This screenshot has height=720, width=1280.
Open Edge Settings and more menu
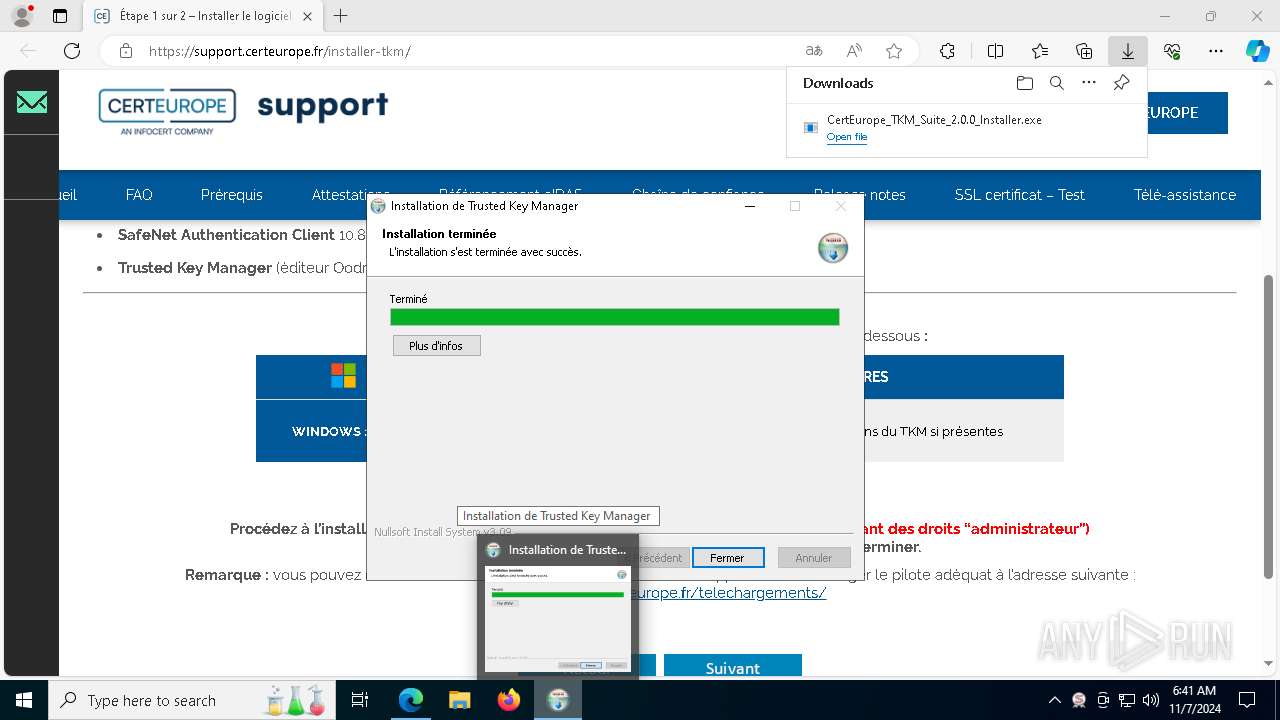click(x=1216, y=51)
